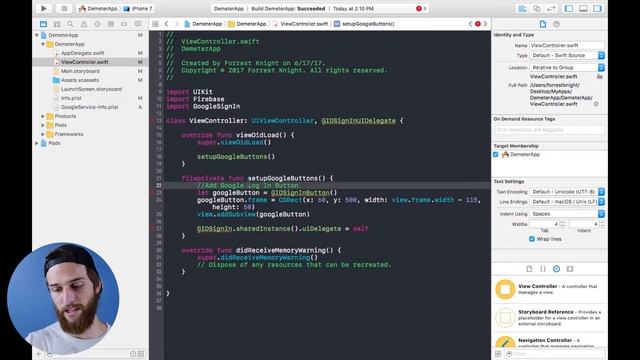Run the app with the Play button
Viewport: 640px width, 360px height.
(44, 8)
